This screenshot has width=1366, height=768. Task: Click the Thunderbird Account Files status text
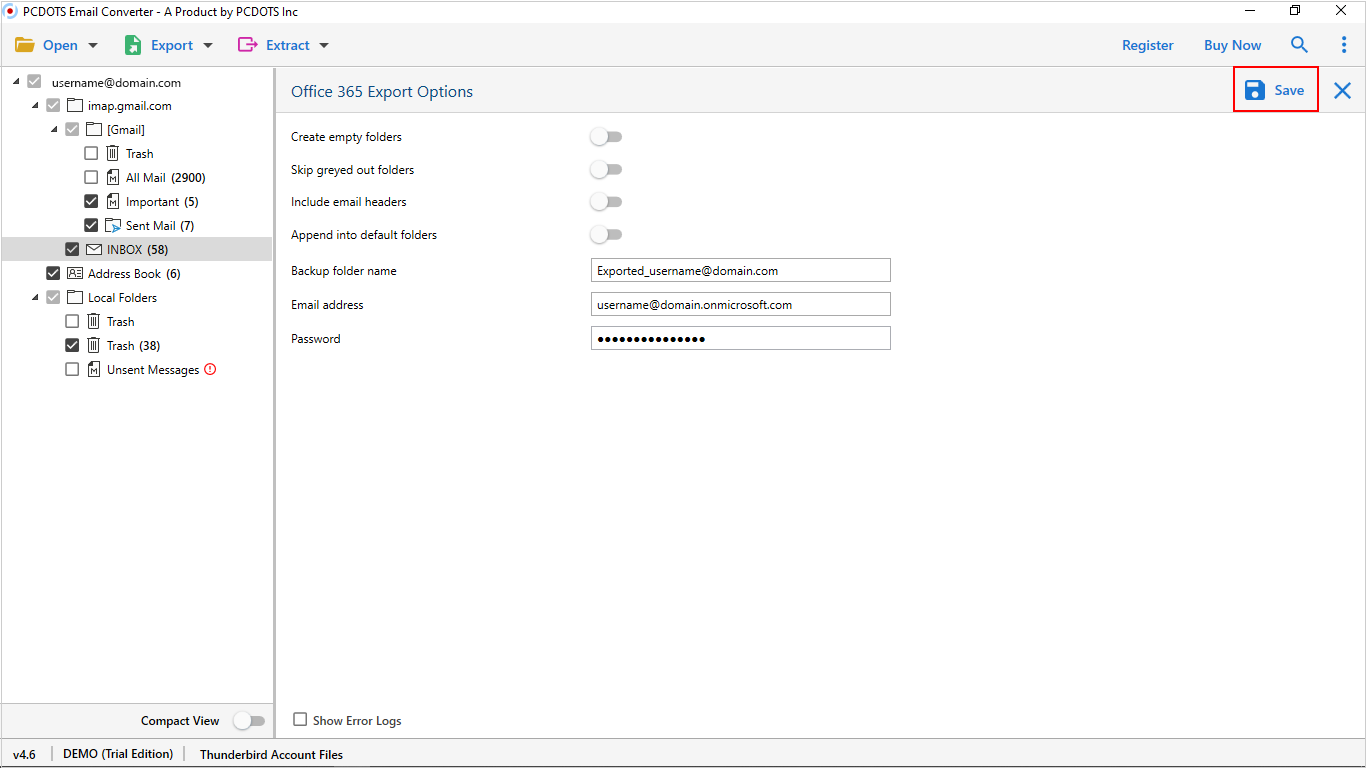click(271, 754)
